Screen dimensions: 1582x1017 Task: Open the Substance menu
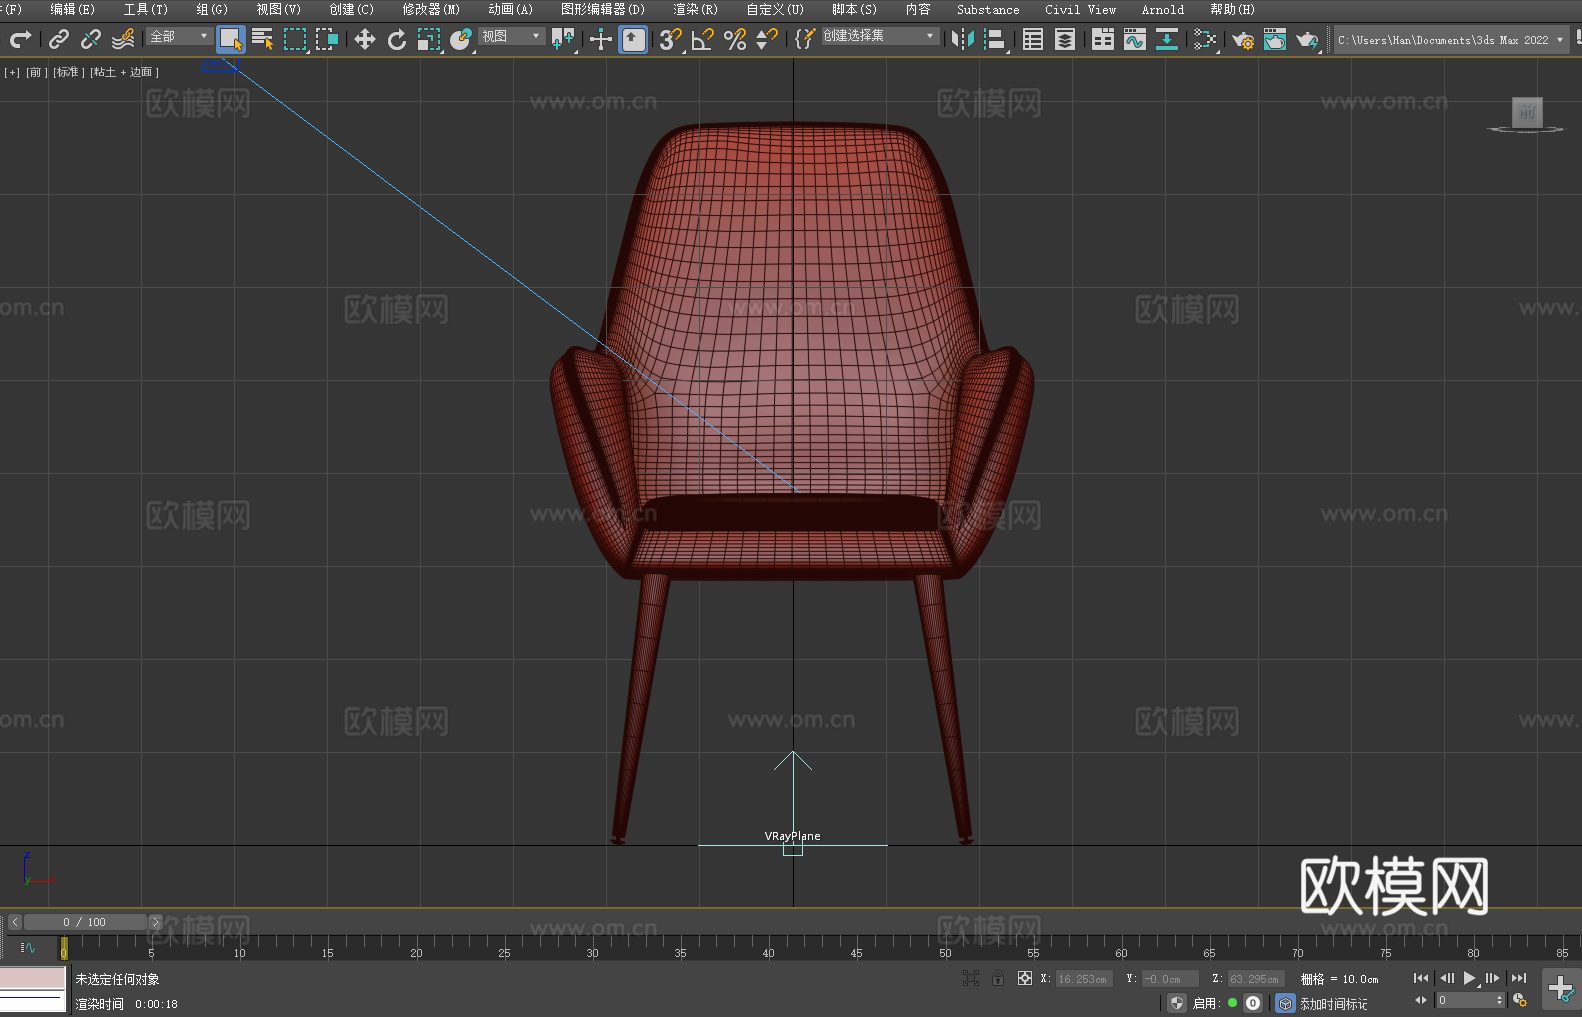point(988,9)
